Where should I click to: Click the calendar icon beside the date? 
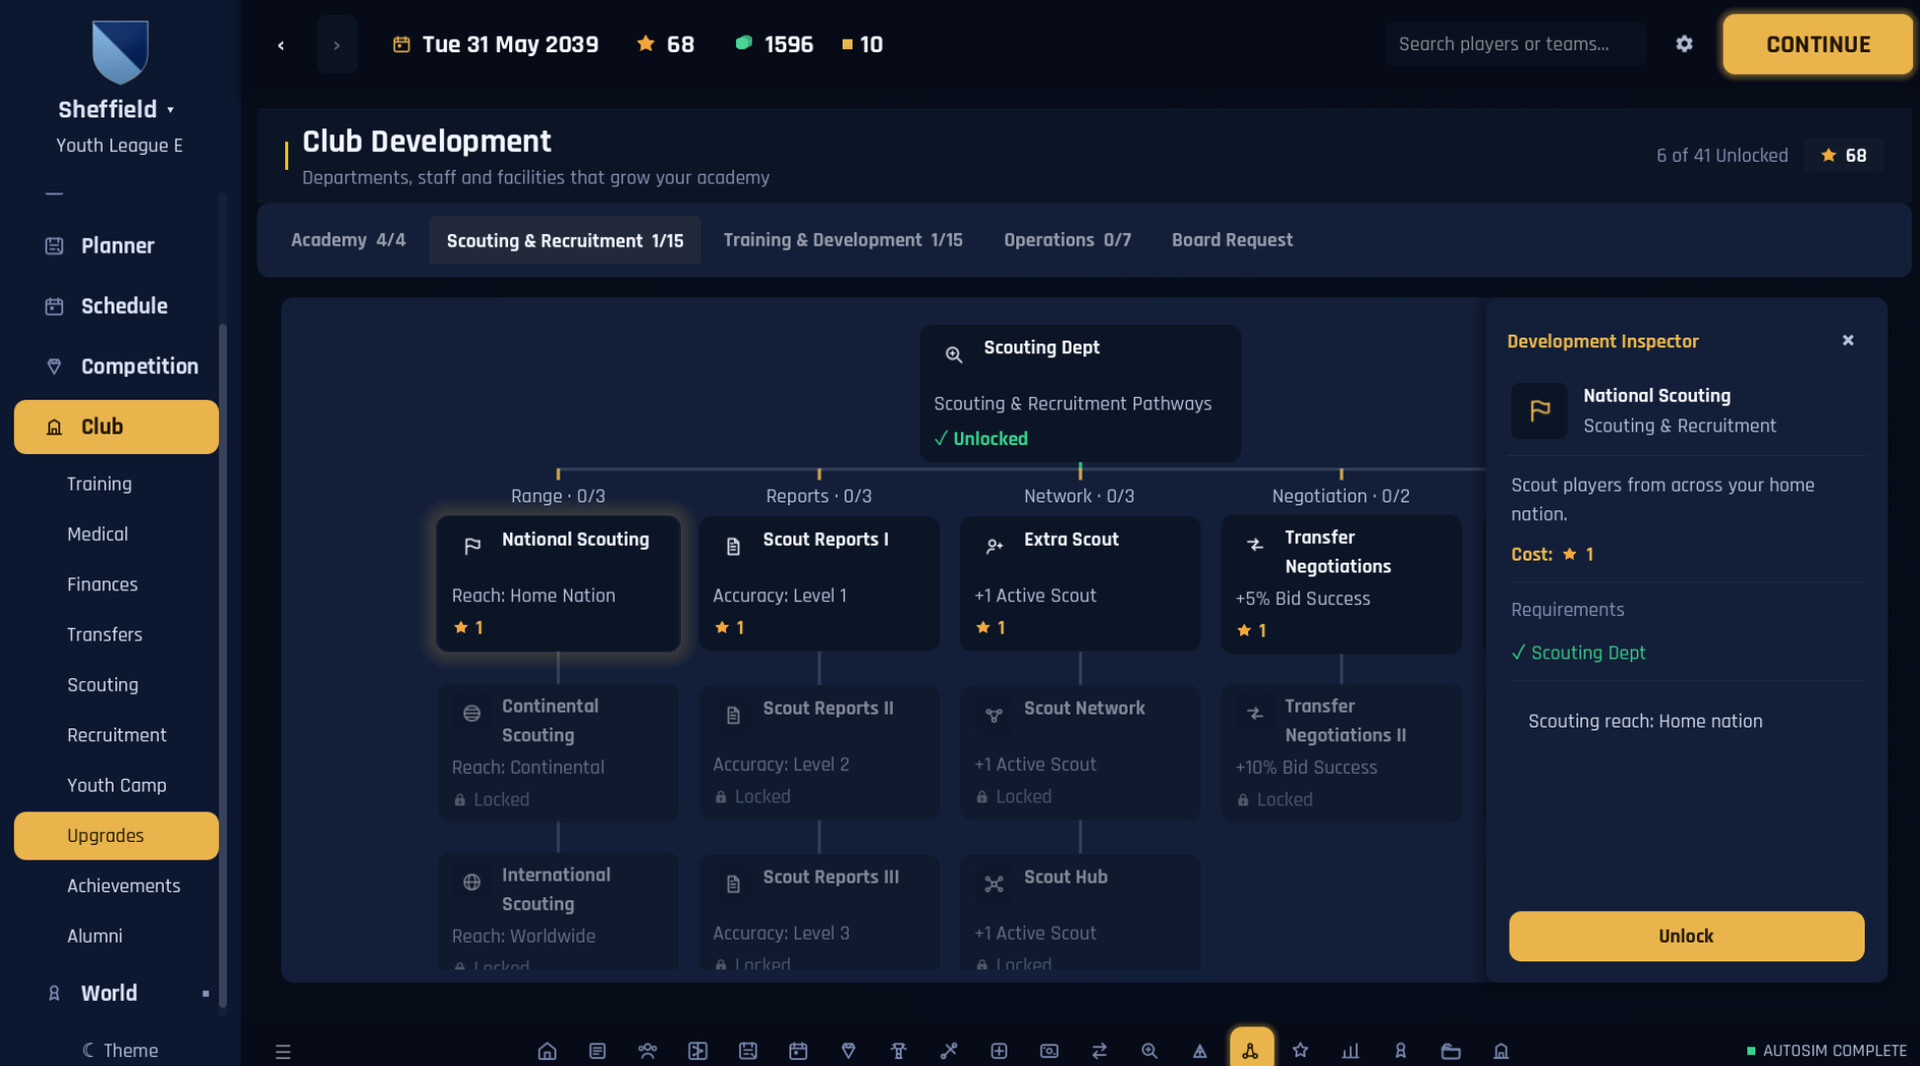pyautogui.click(x=401, y=44)
